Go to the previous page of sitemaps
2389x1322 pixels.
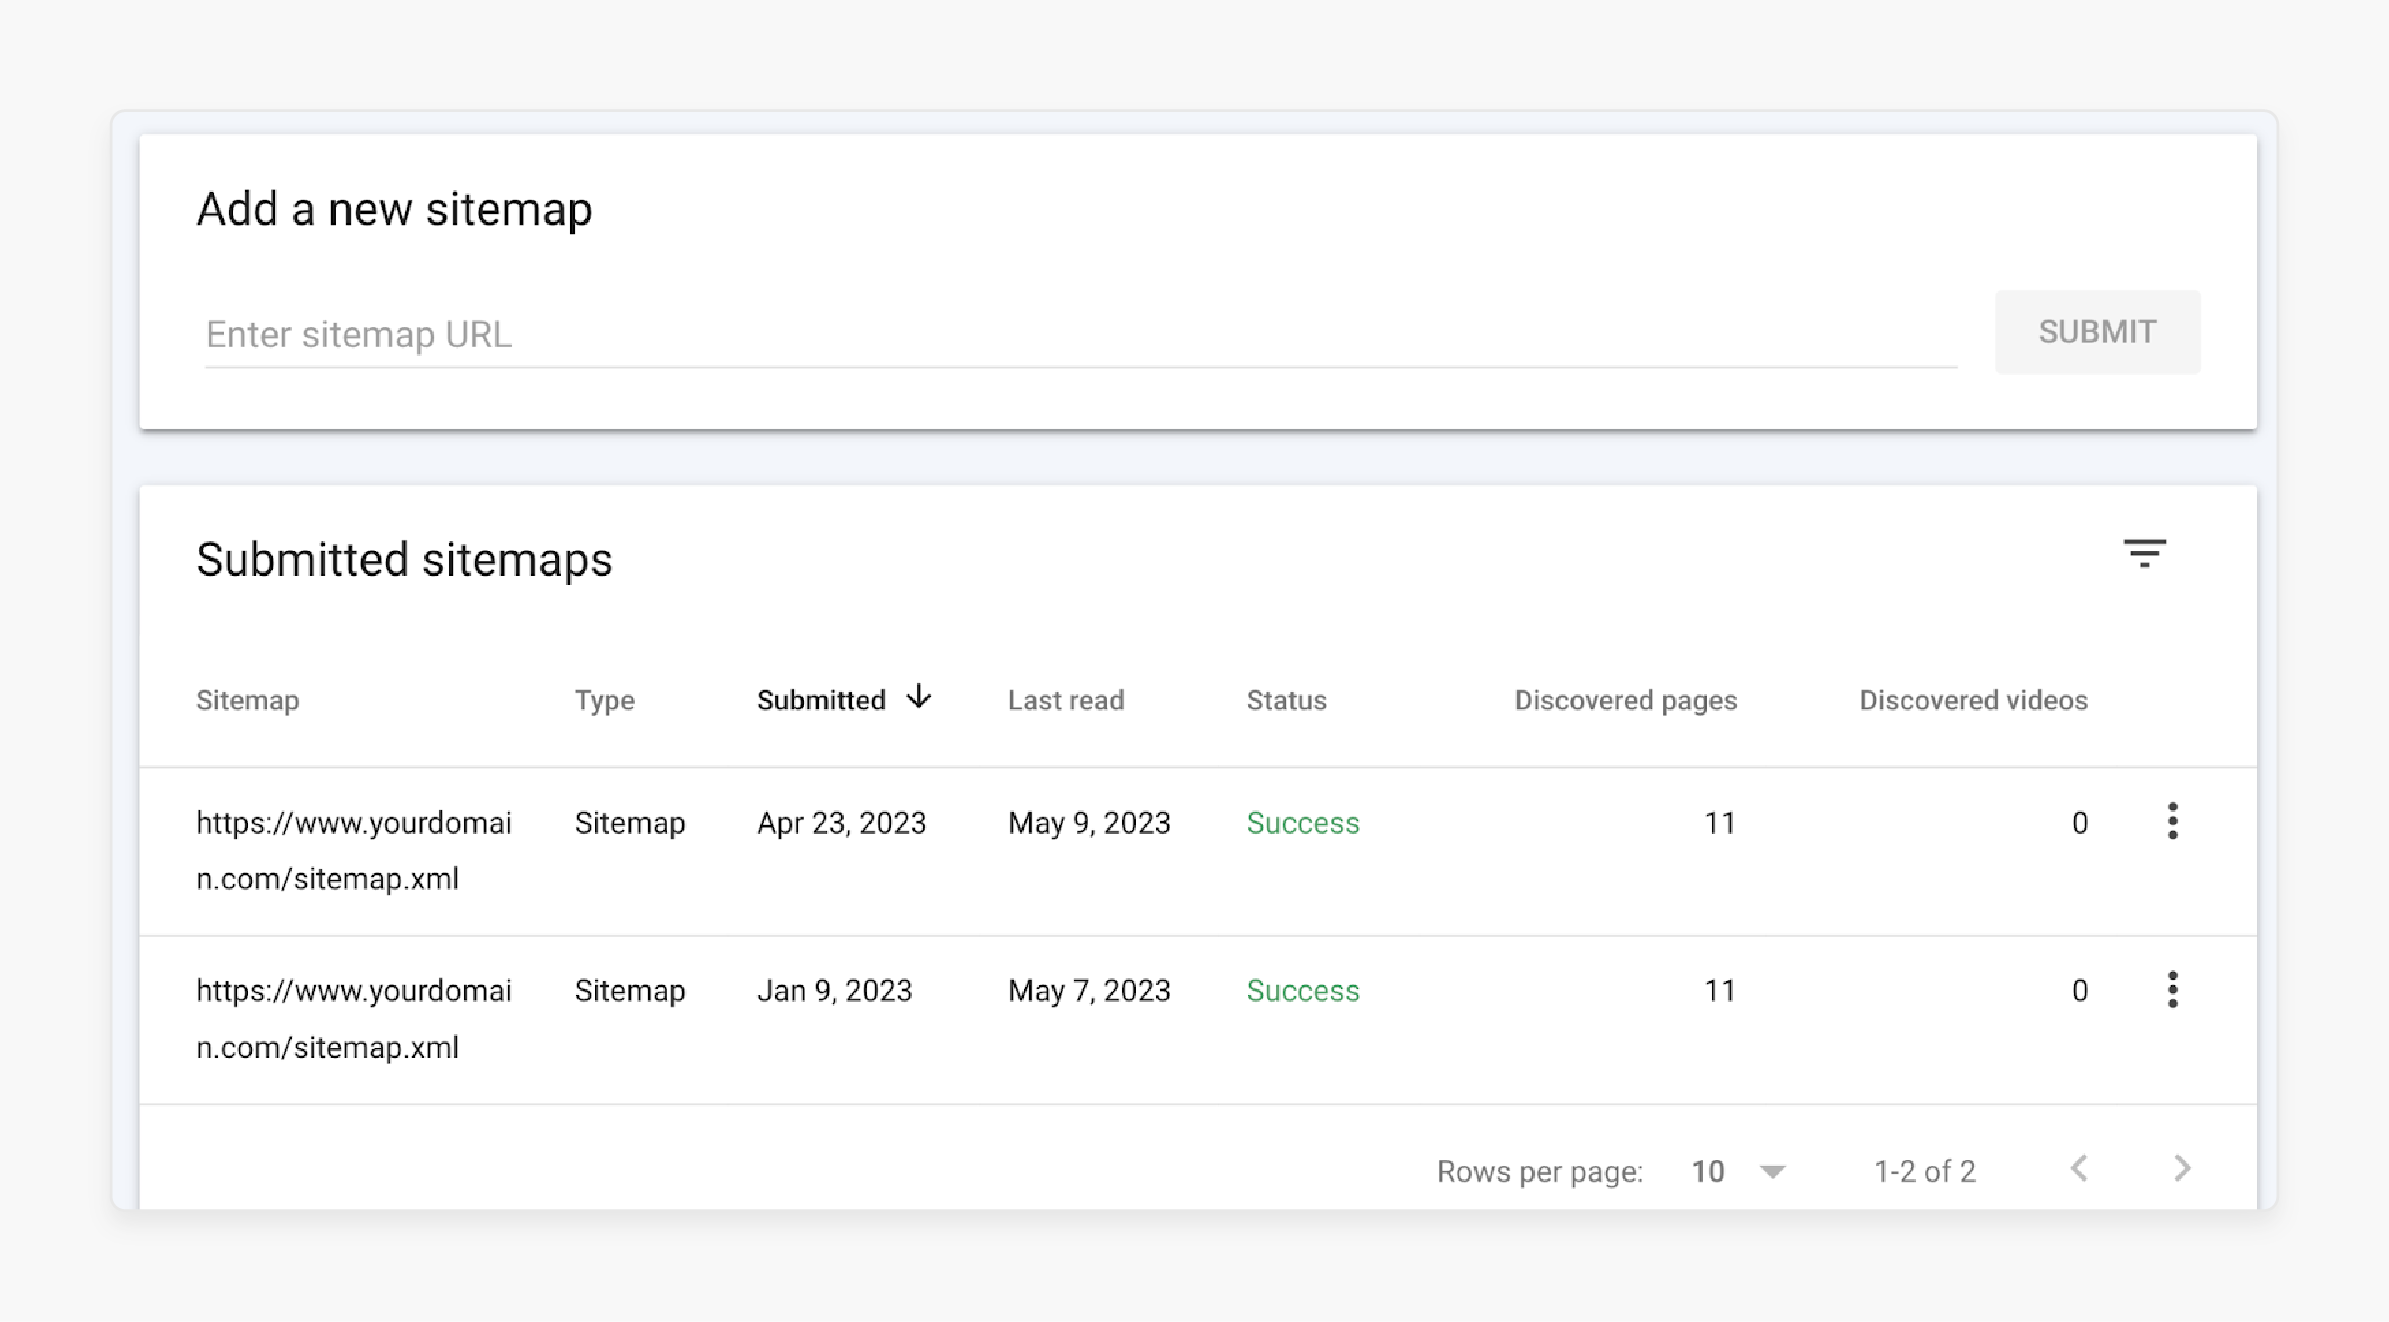[x=2079, y=1168]
